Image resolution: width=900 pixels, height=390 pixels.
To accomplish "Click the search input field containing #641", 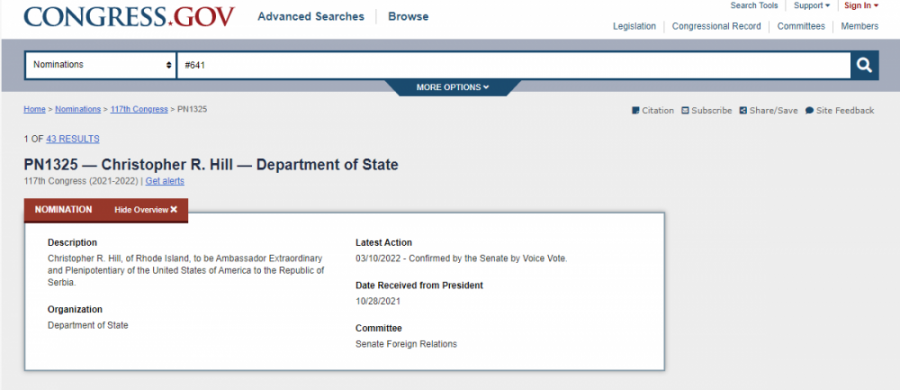I will [514, 65].
